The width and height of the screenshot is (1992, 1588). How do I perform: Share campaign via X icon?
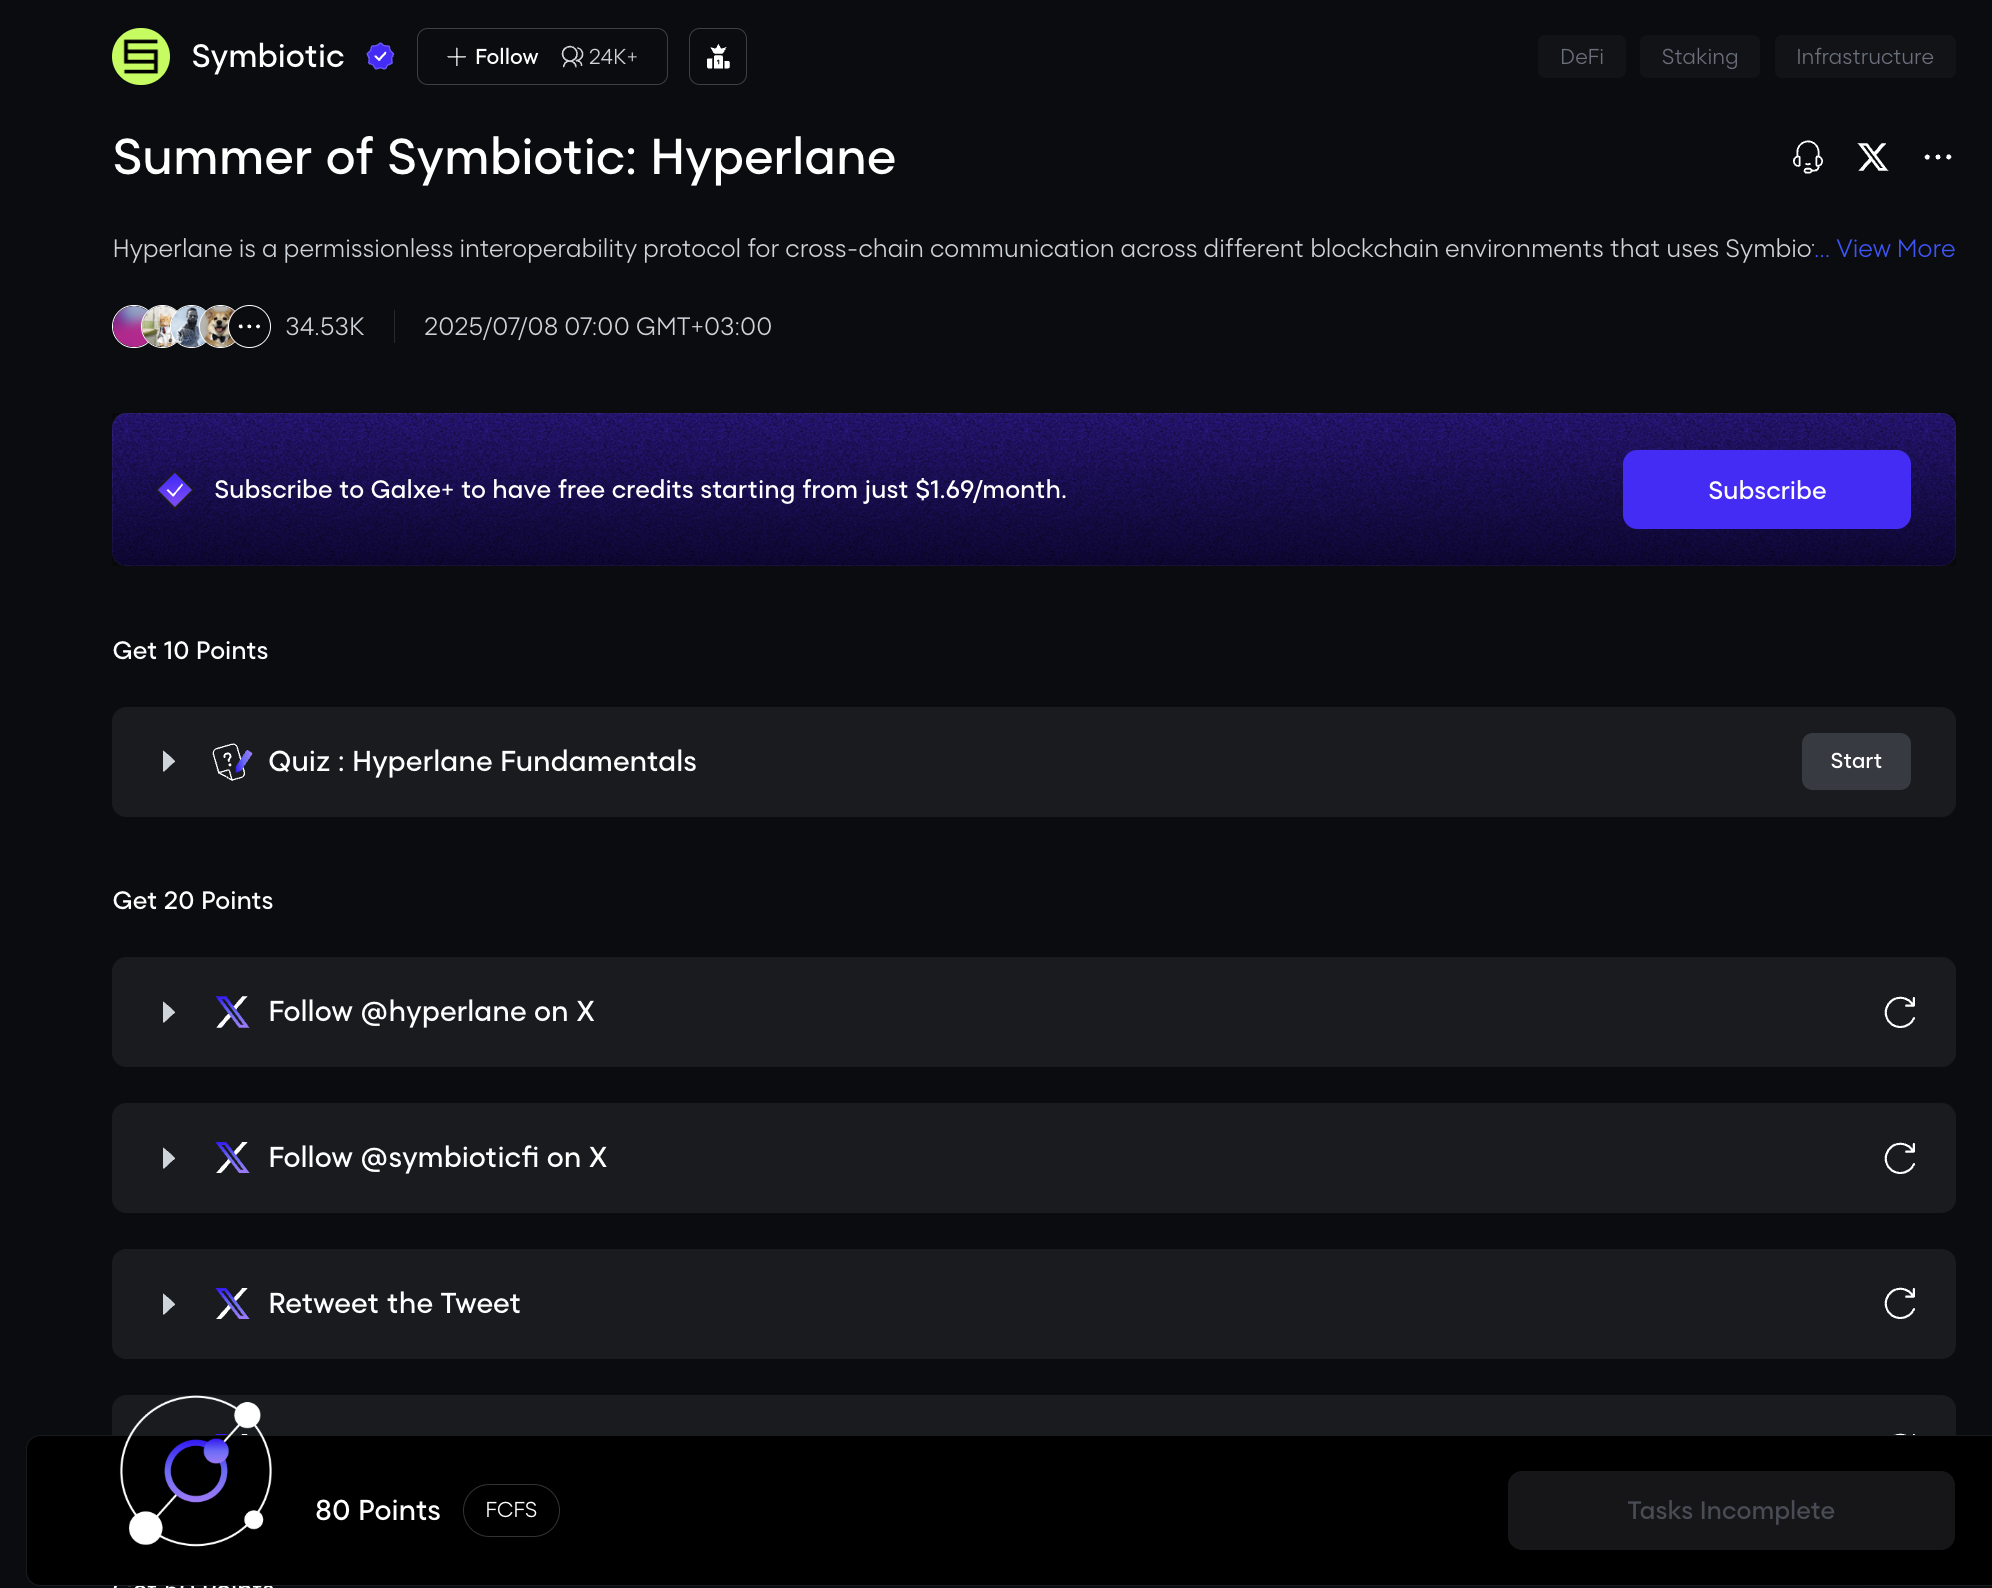click(x=1872, y=157)
